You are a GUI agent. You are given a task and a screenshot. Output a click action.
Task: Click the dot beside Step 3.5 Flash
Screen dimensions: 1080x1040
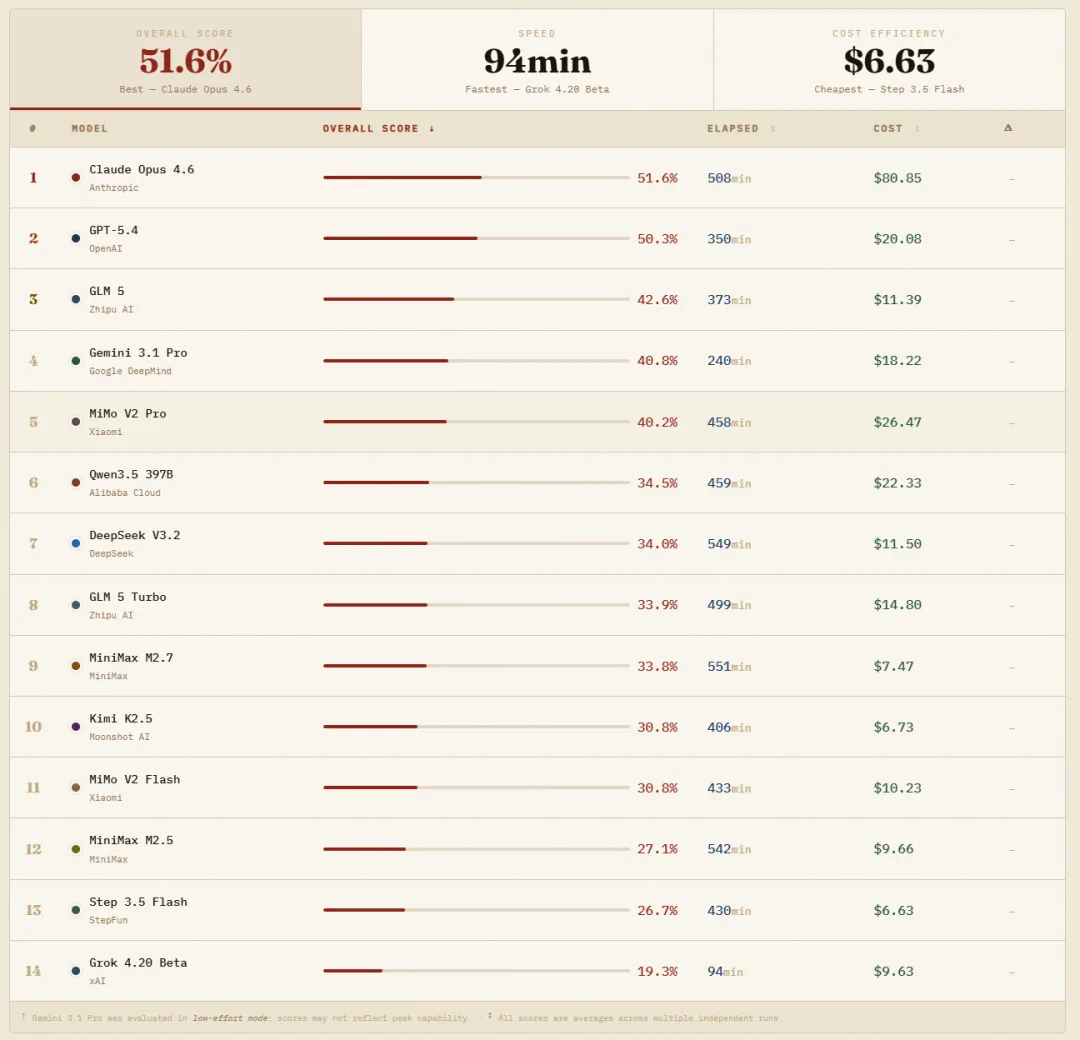pos(76,910)
